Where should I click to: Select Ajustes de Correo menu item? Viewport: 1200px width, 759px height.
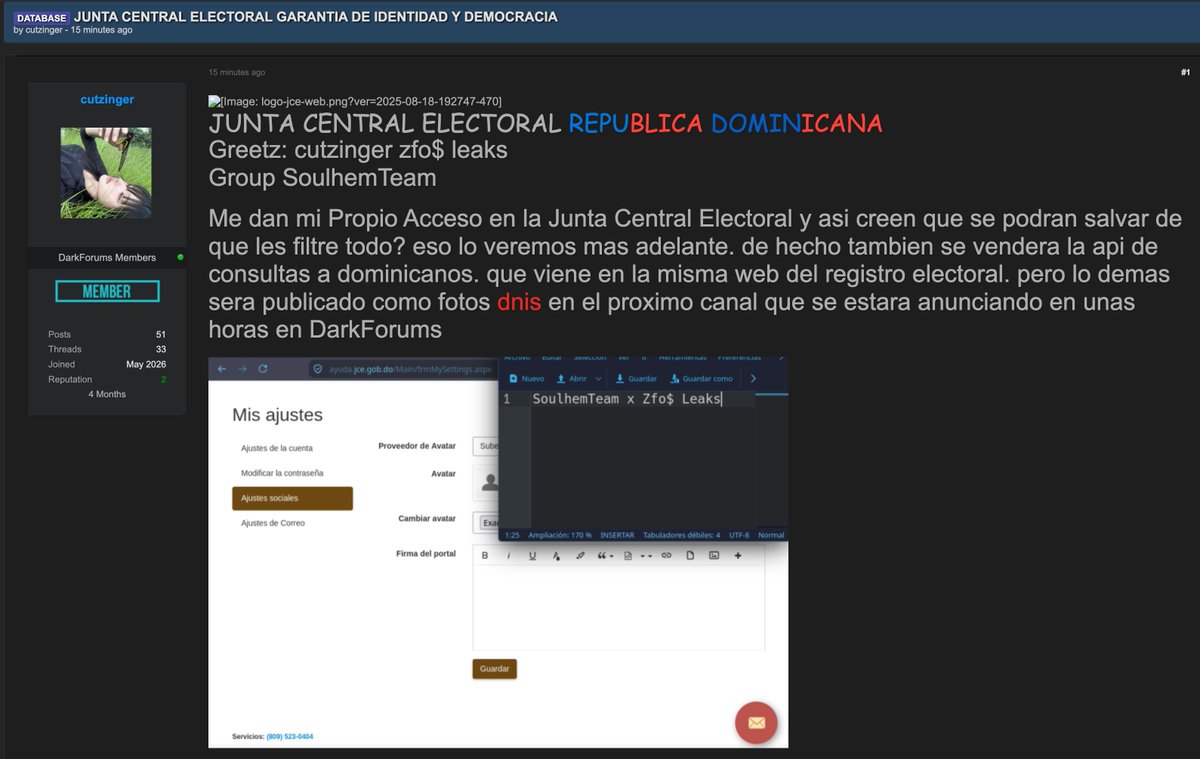[273, 523]
